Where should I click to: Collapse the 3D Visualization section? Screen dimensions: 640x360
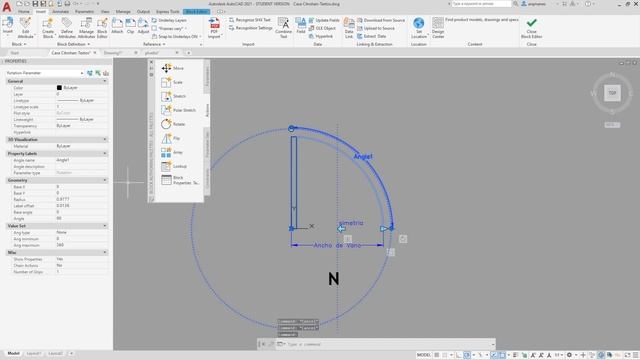click(105, 140)
